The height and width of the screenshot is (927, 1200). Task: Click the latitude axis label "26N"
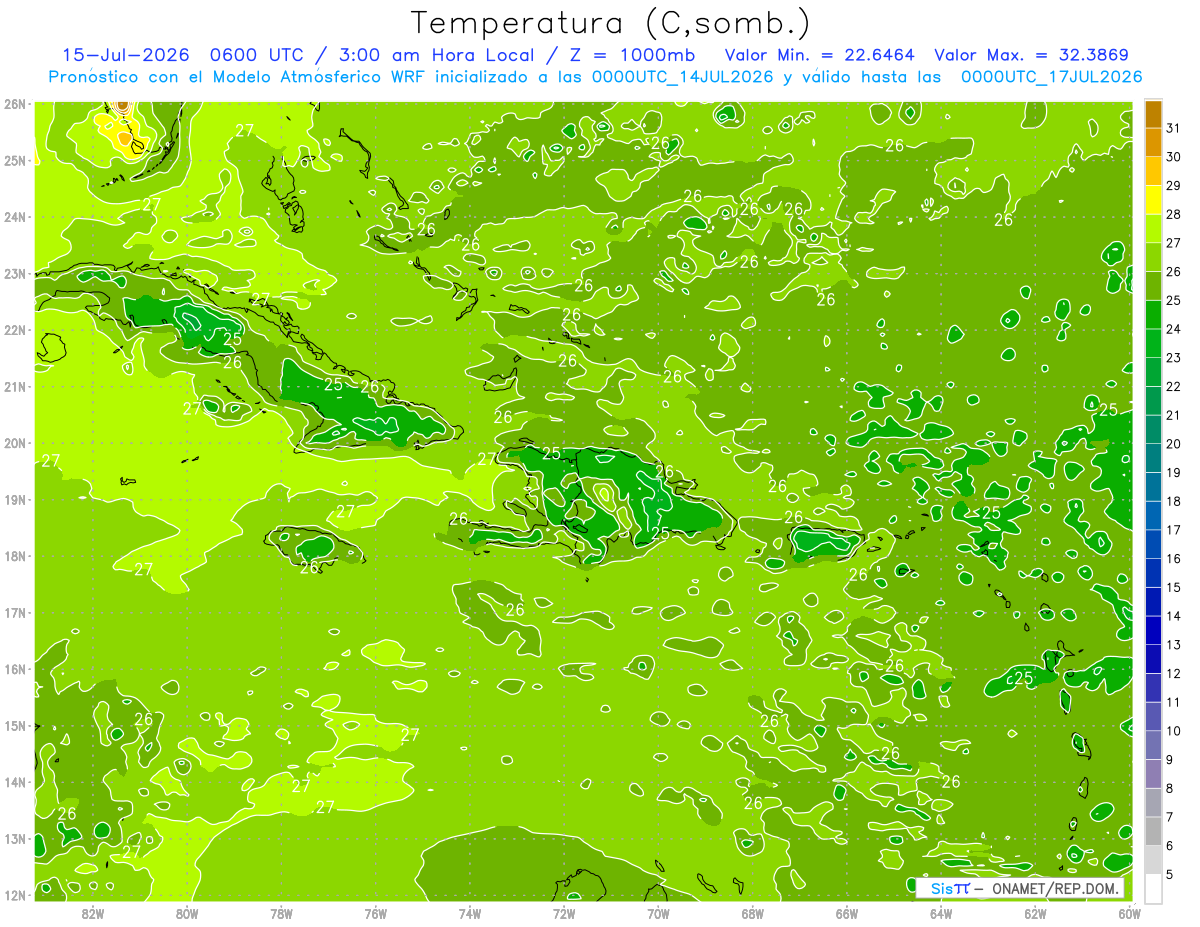(x=14, y=104)
